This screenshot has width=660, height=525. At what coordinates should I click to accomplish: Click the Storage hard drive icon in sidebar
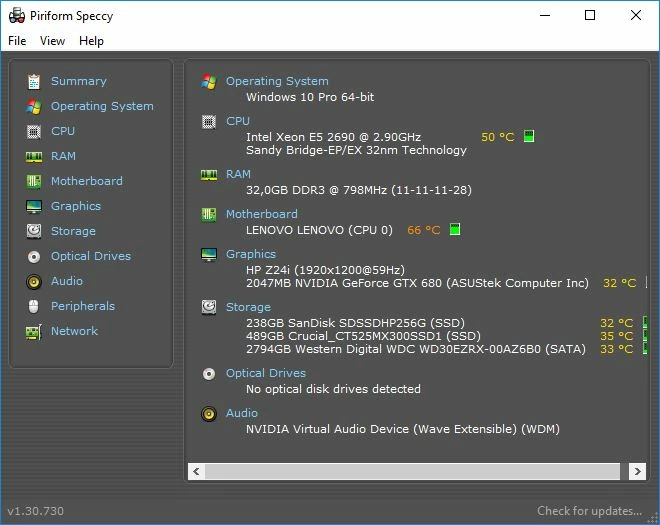[34, 231]
